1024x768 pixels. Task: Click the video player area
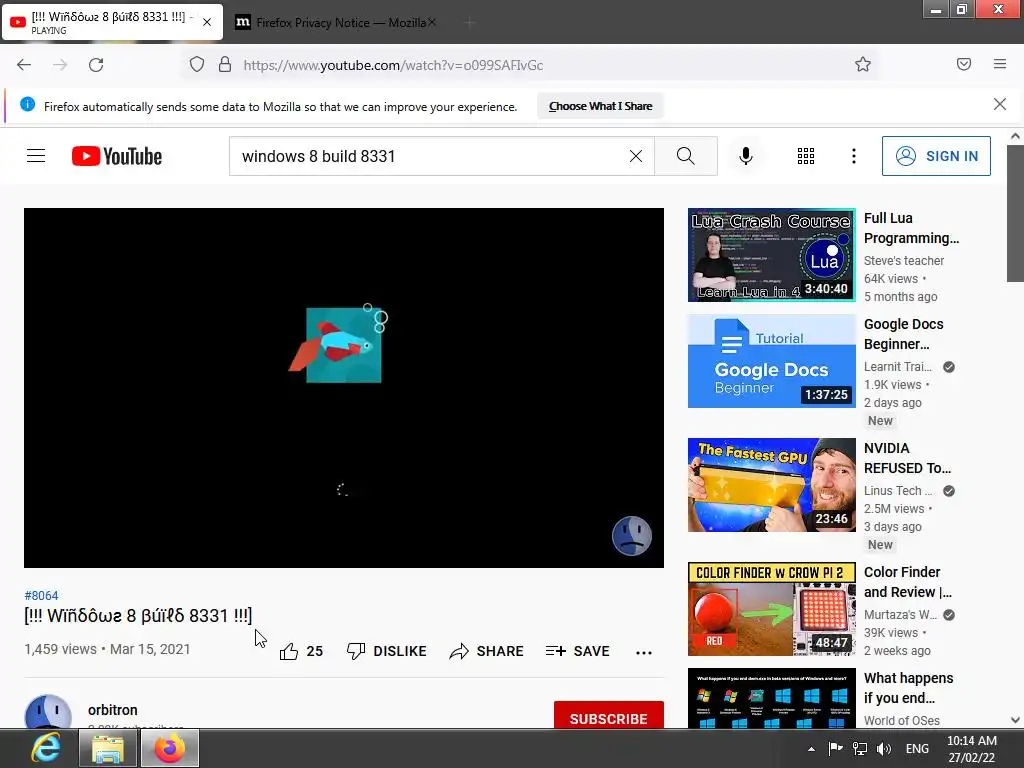pos(344,388)
